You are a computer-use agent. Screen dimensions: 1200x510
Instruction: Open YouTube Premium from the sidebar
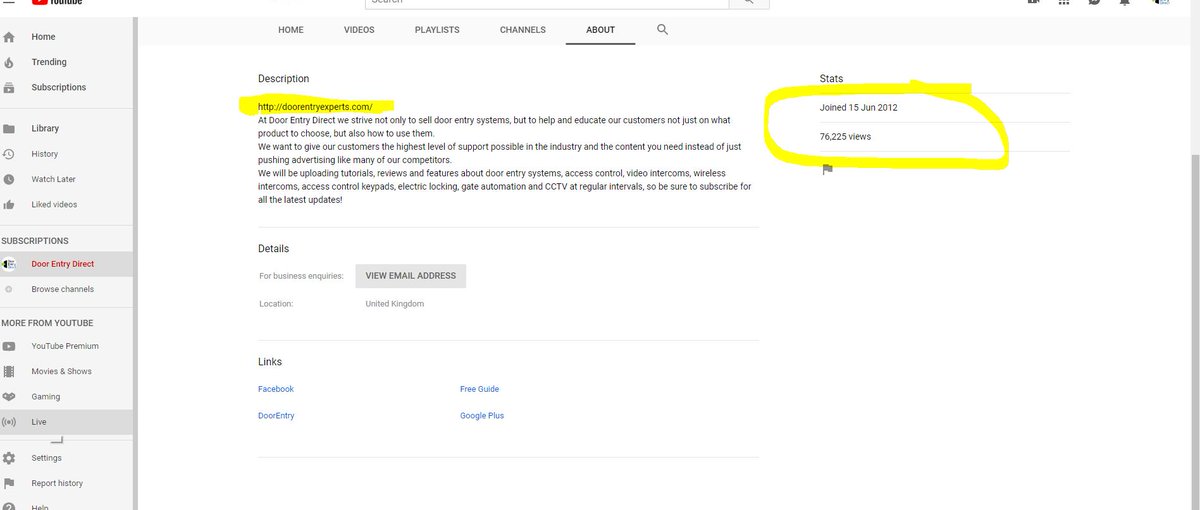click(66, 346)
